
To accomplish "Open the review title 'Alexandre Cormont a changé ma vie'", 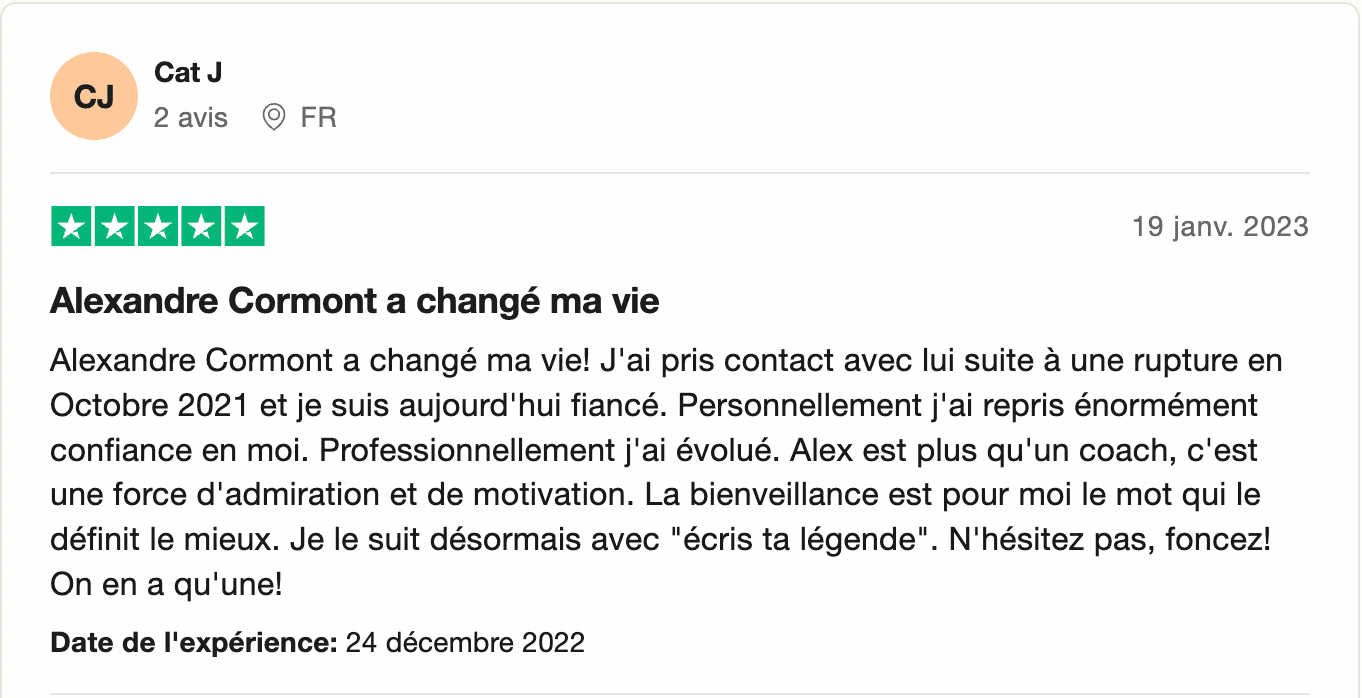I will point(355,301).
